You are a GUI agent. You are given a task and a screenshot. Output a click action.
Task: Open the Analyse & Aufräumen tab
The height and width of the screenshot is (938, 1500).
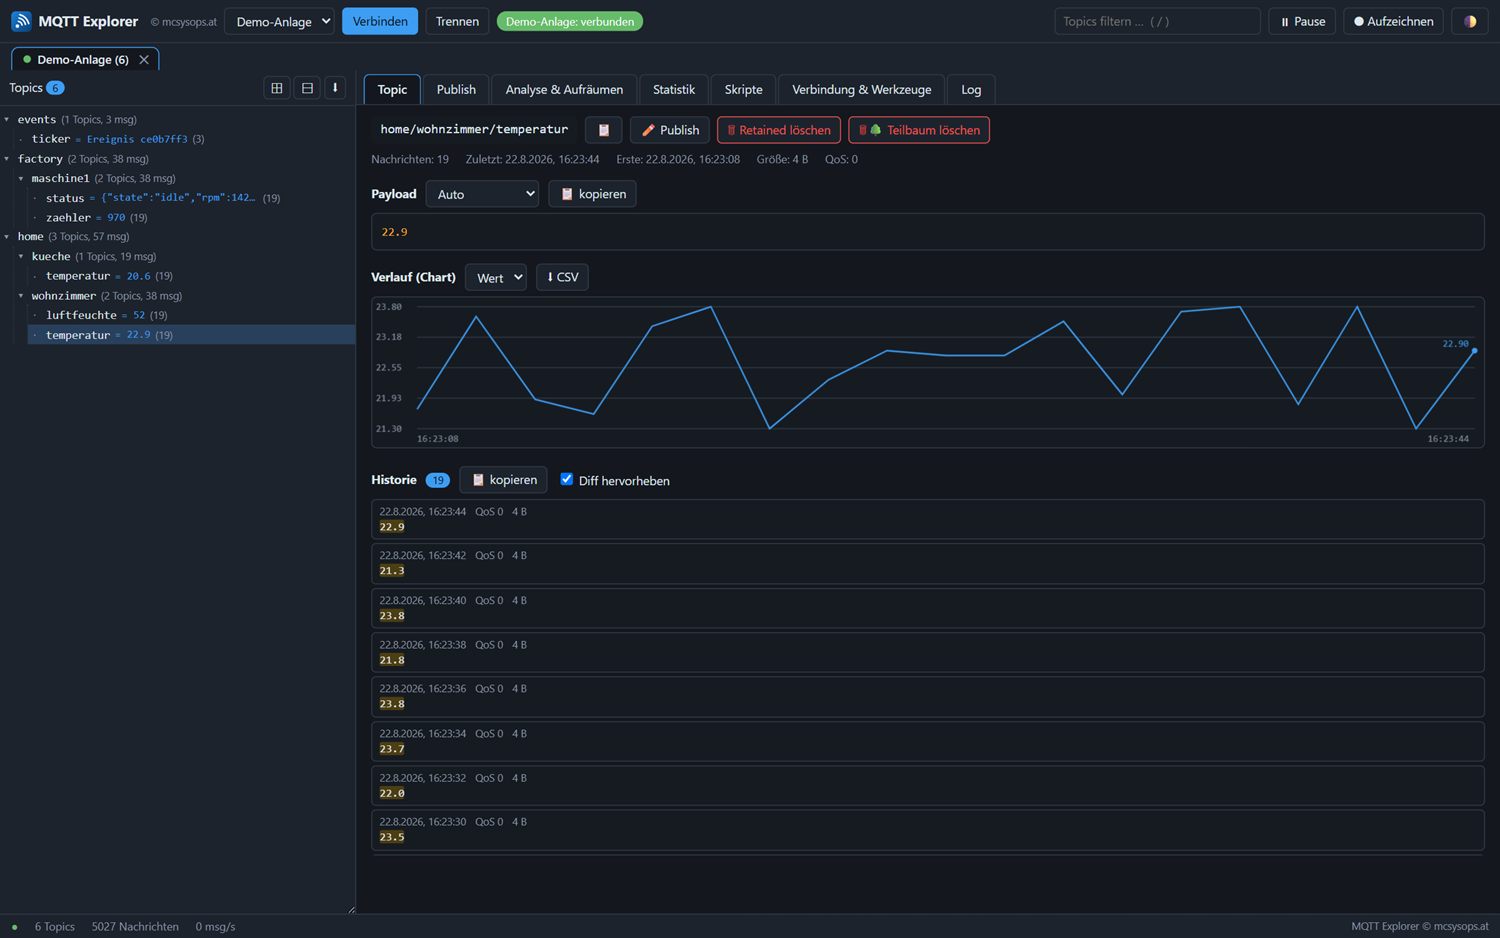pos(564,89)
